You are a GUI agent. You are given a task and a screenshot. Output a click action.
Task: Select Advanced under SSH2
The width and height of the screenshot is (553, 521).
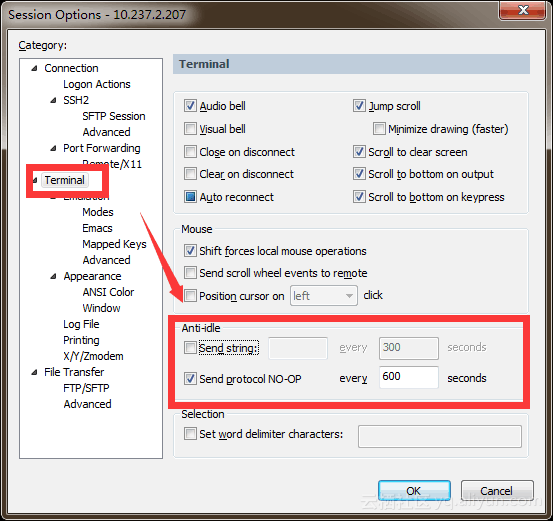(106, 132)
